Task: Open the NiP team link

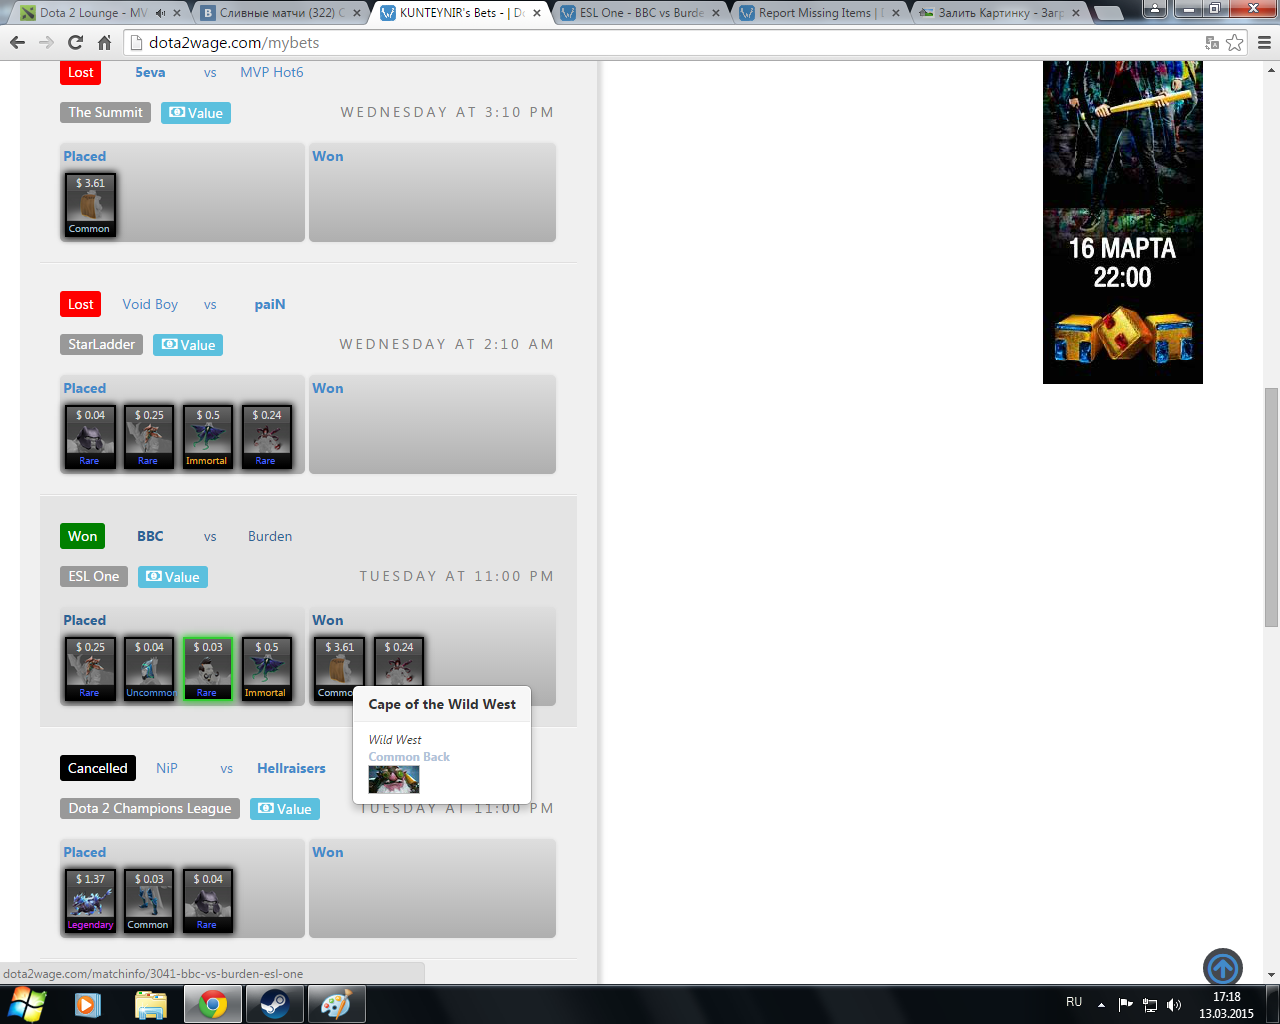Action: click(167, 768)
